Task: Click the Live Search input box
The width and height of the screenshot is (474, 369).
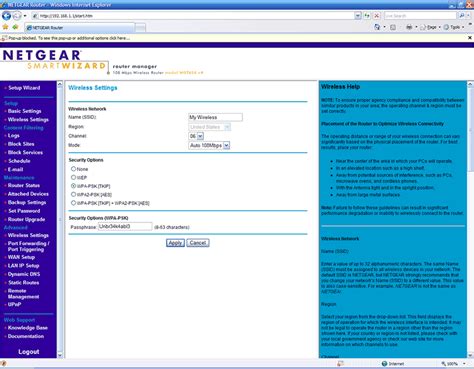Action: coord(420,16)
